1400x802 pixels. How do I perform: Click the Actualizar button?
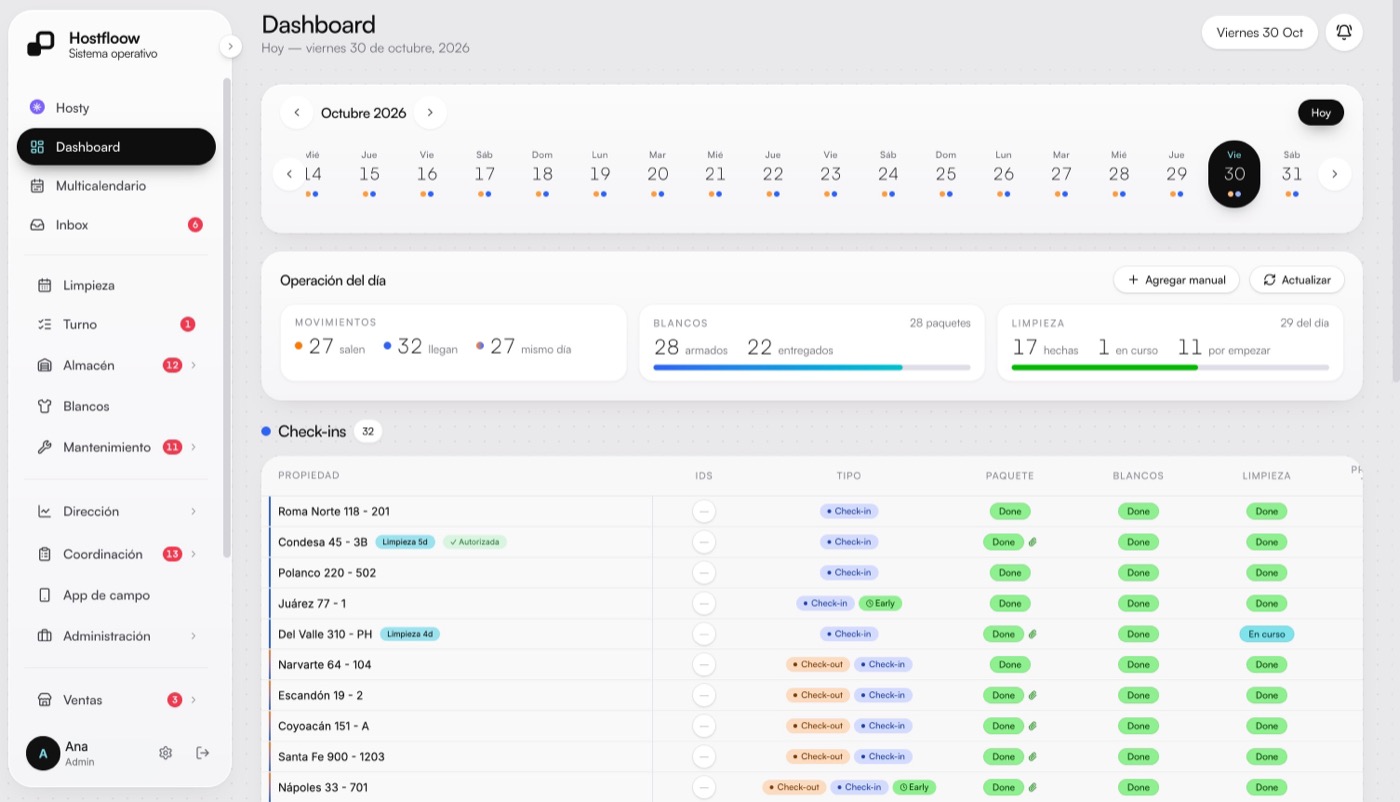coord(1297,280)
